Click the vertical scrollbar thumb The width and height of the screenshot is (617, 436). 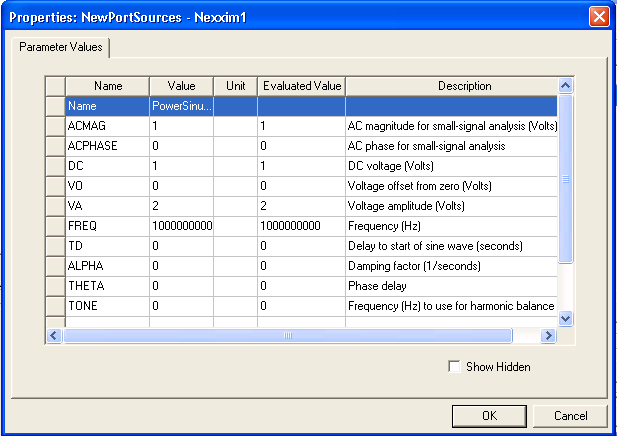click(x=565, y=180)
